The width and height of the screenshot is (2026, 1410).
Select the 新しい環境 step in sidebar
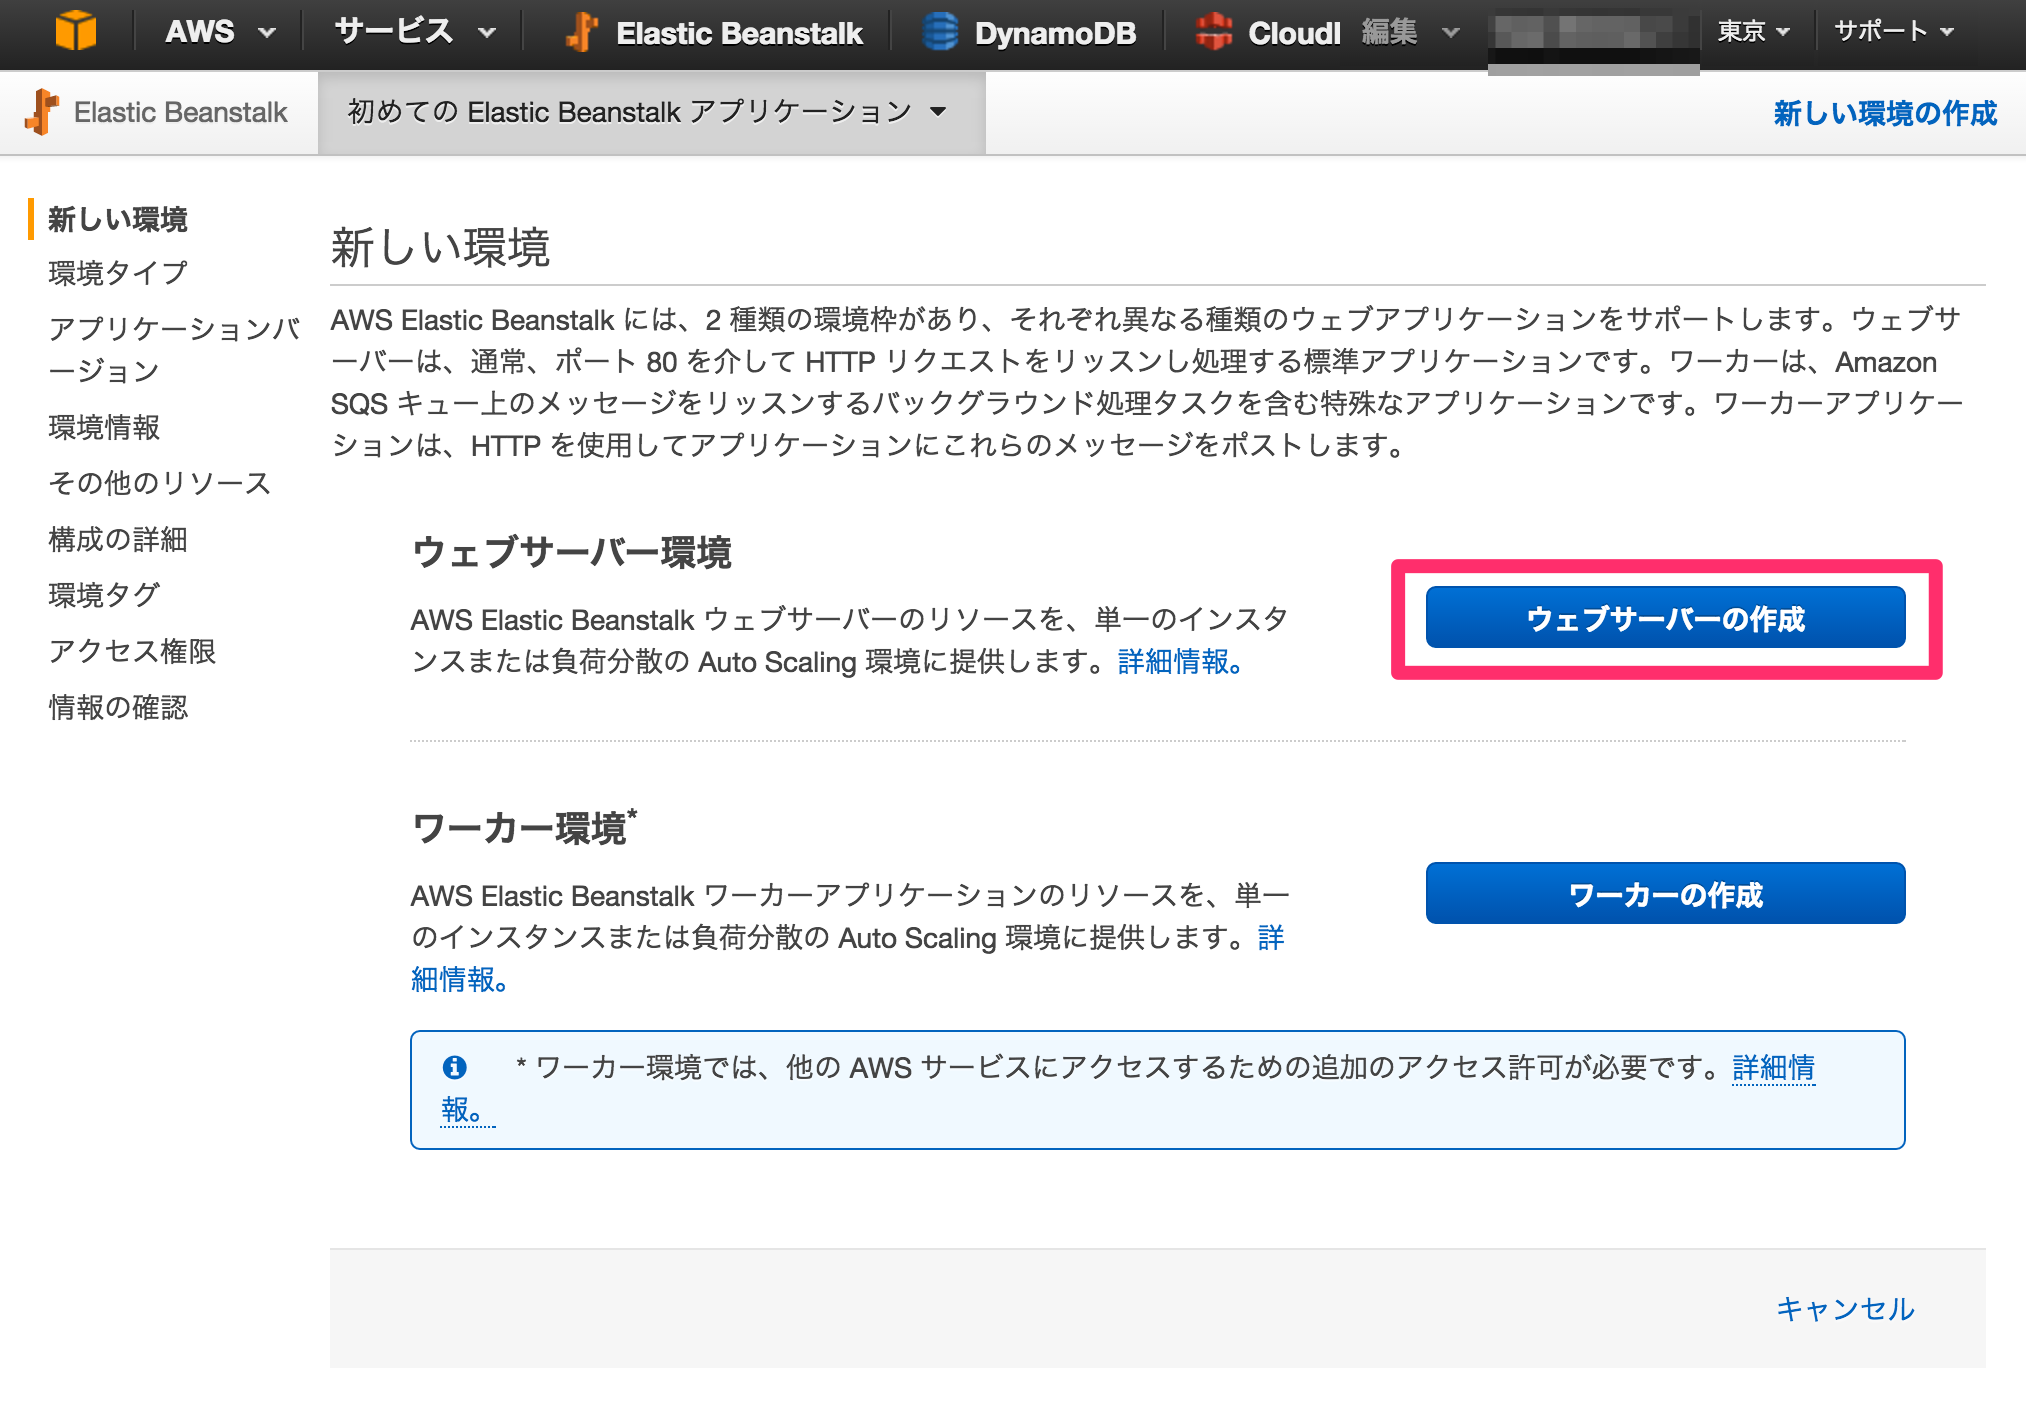point(118,219)
